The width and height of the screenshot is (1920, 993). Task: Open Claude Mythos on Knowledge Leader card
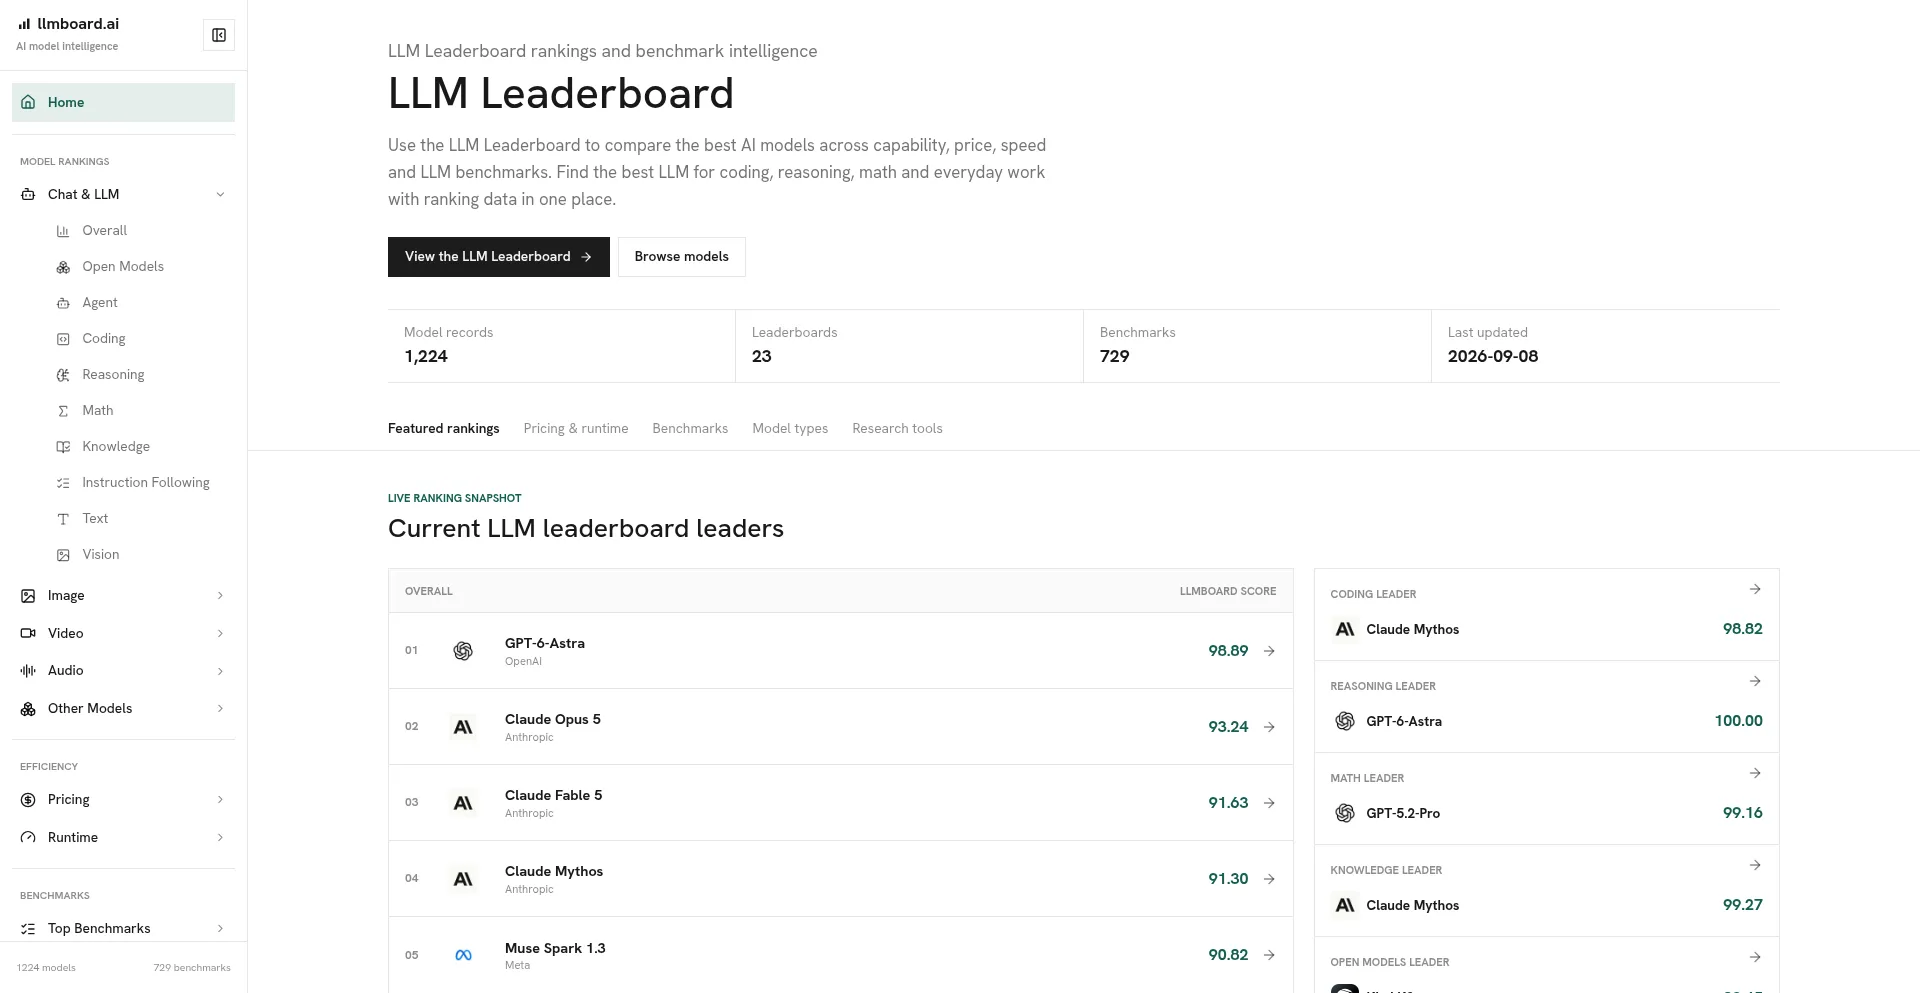click(1412, 905)
